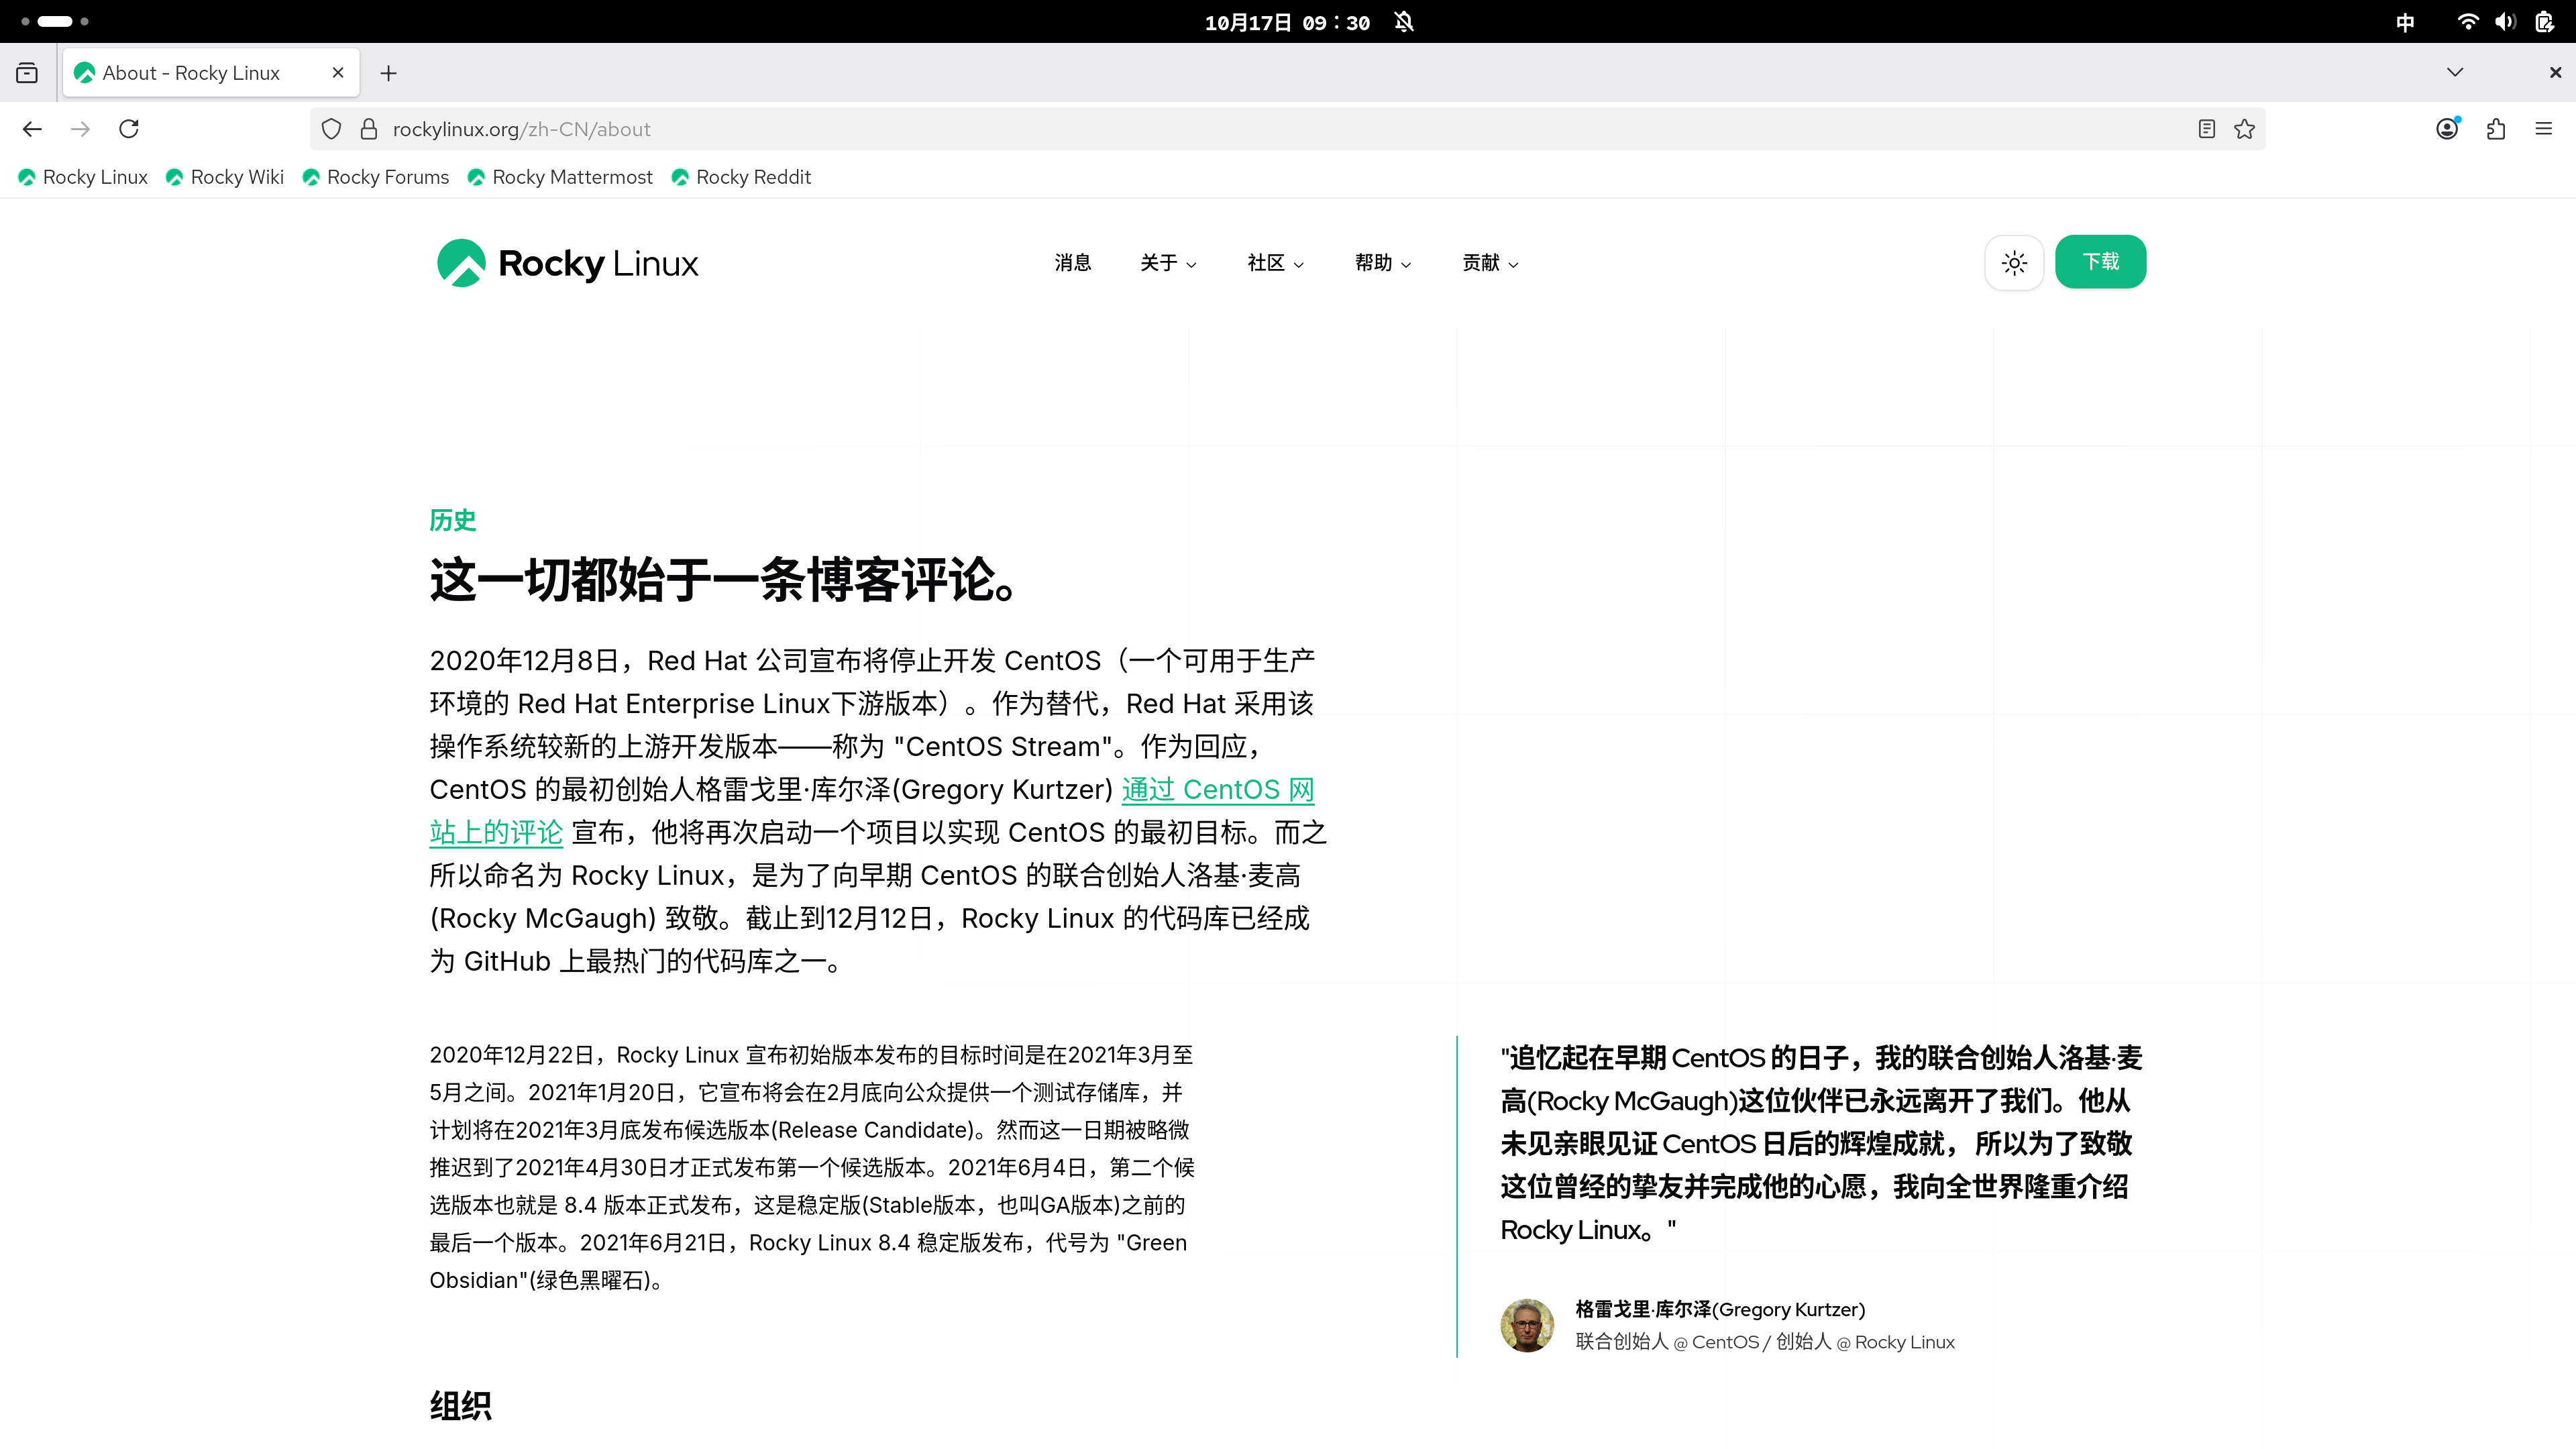Click the Wi-Fi status icon
2576x1449 pixels.
tap(2468, 22)
